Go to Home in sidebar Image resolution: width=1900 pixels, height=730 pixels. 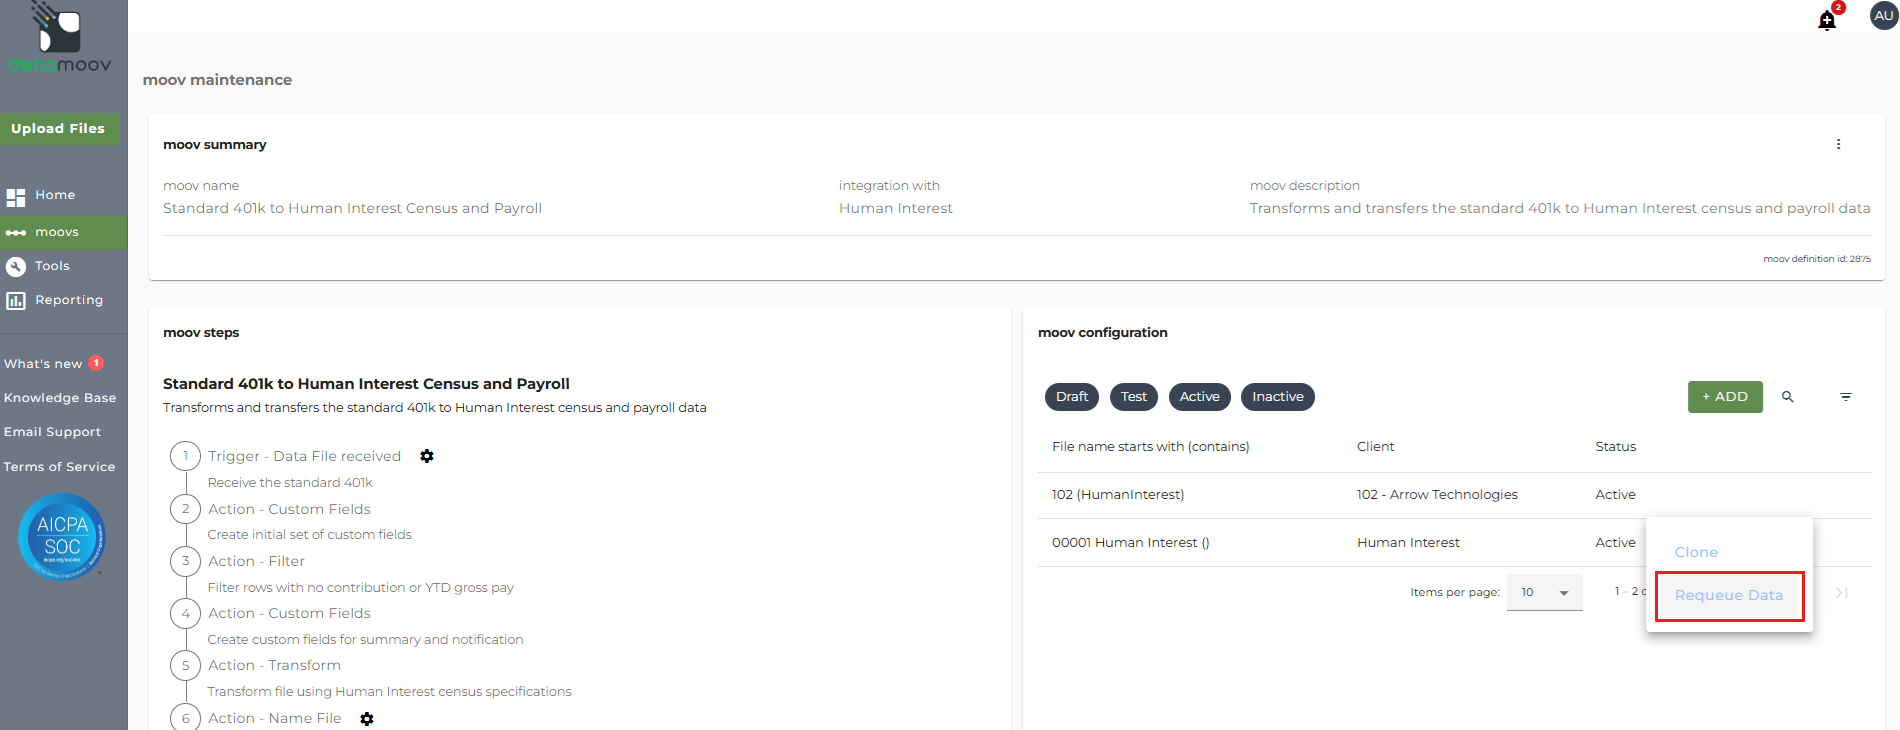[x=55, y=195]
